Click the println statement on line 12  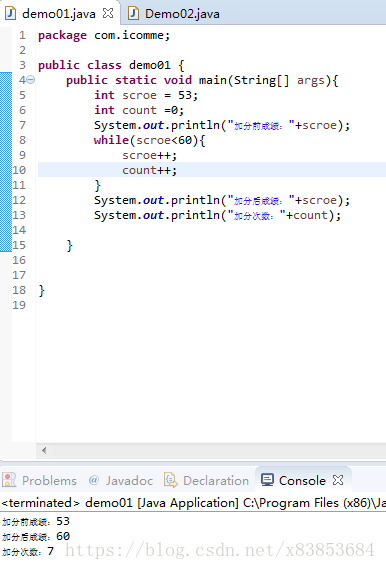[x=222, y=200]
